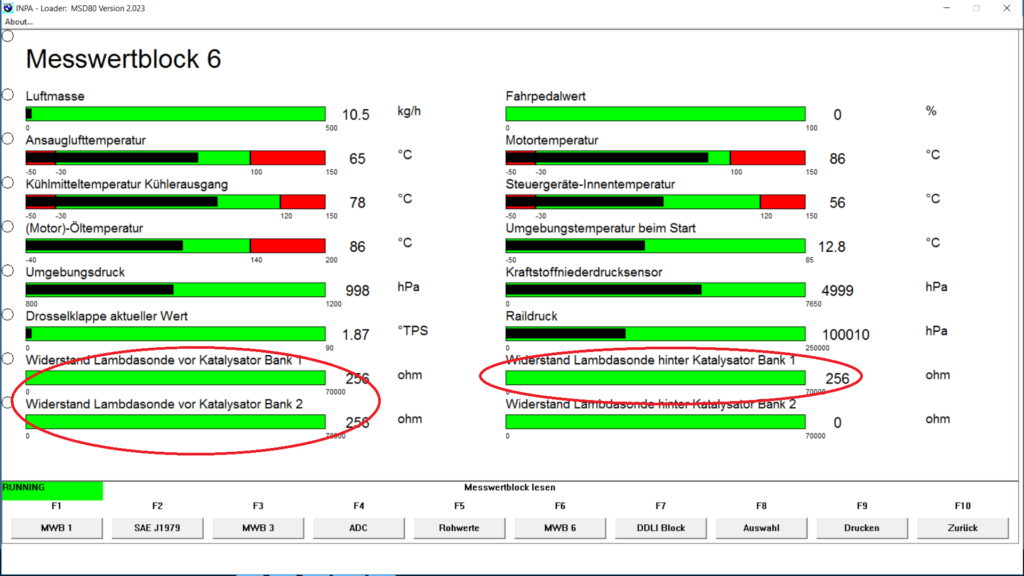This screenshot has width=1024, height=576.
Task: Click the Kühlmitteltemperatur Kühlerausgang bar gauge
Action: [176, 201]
